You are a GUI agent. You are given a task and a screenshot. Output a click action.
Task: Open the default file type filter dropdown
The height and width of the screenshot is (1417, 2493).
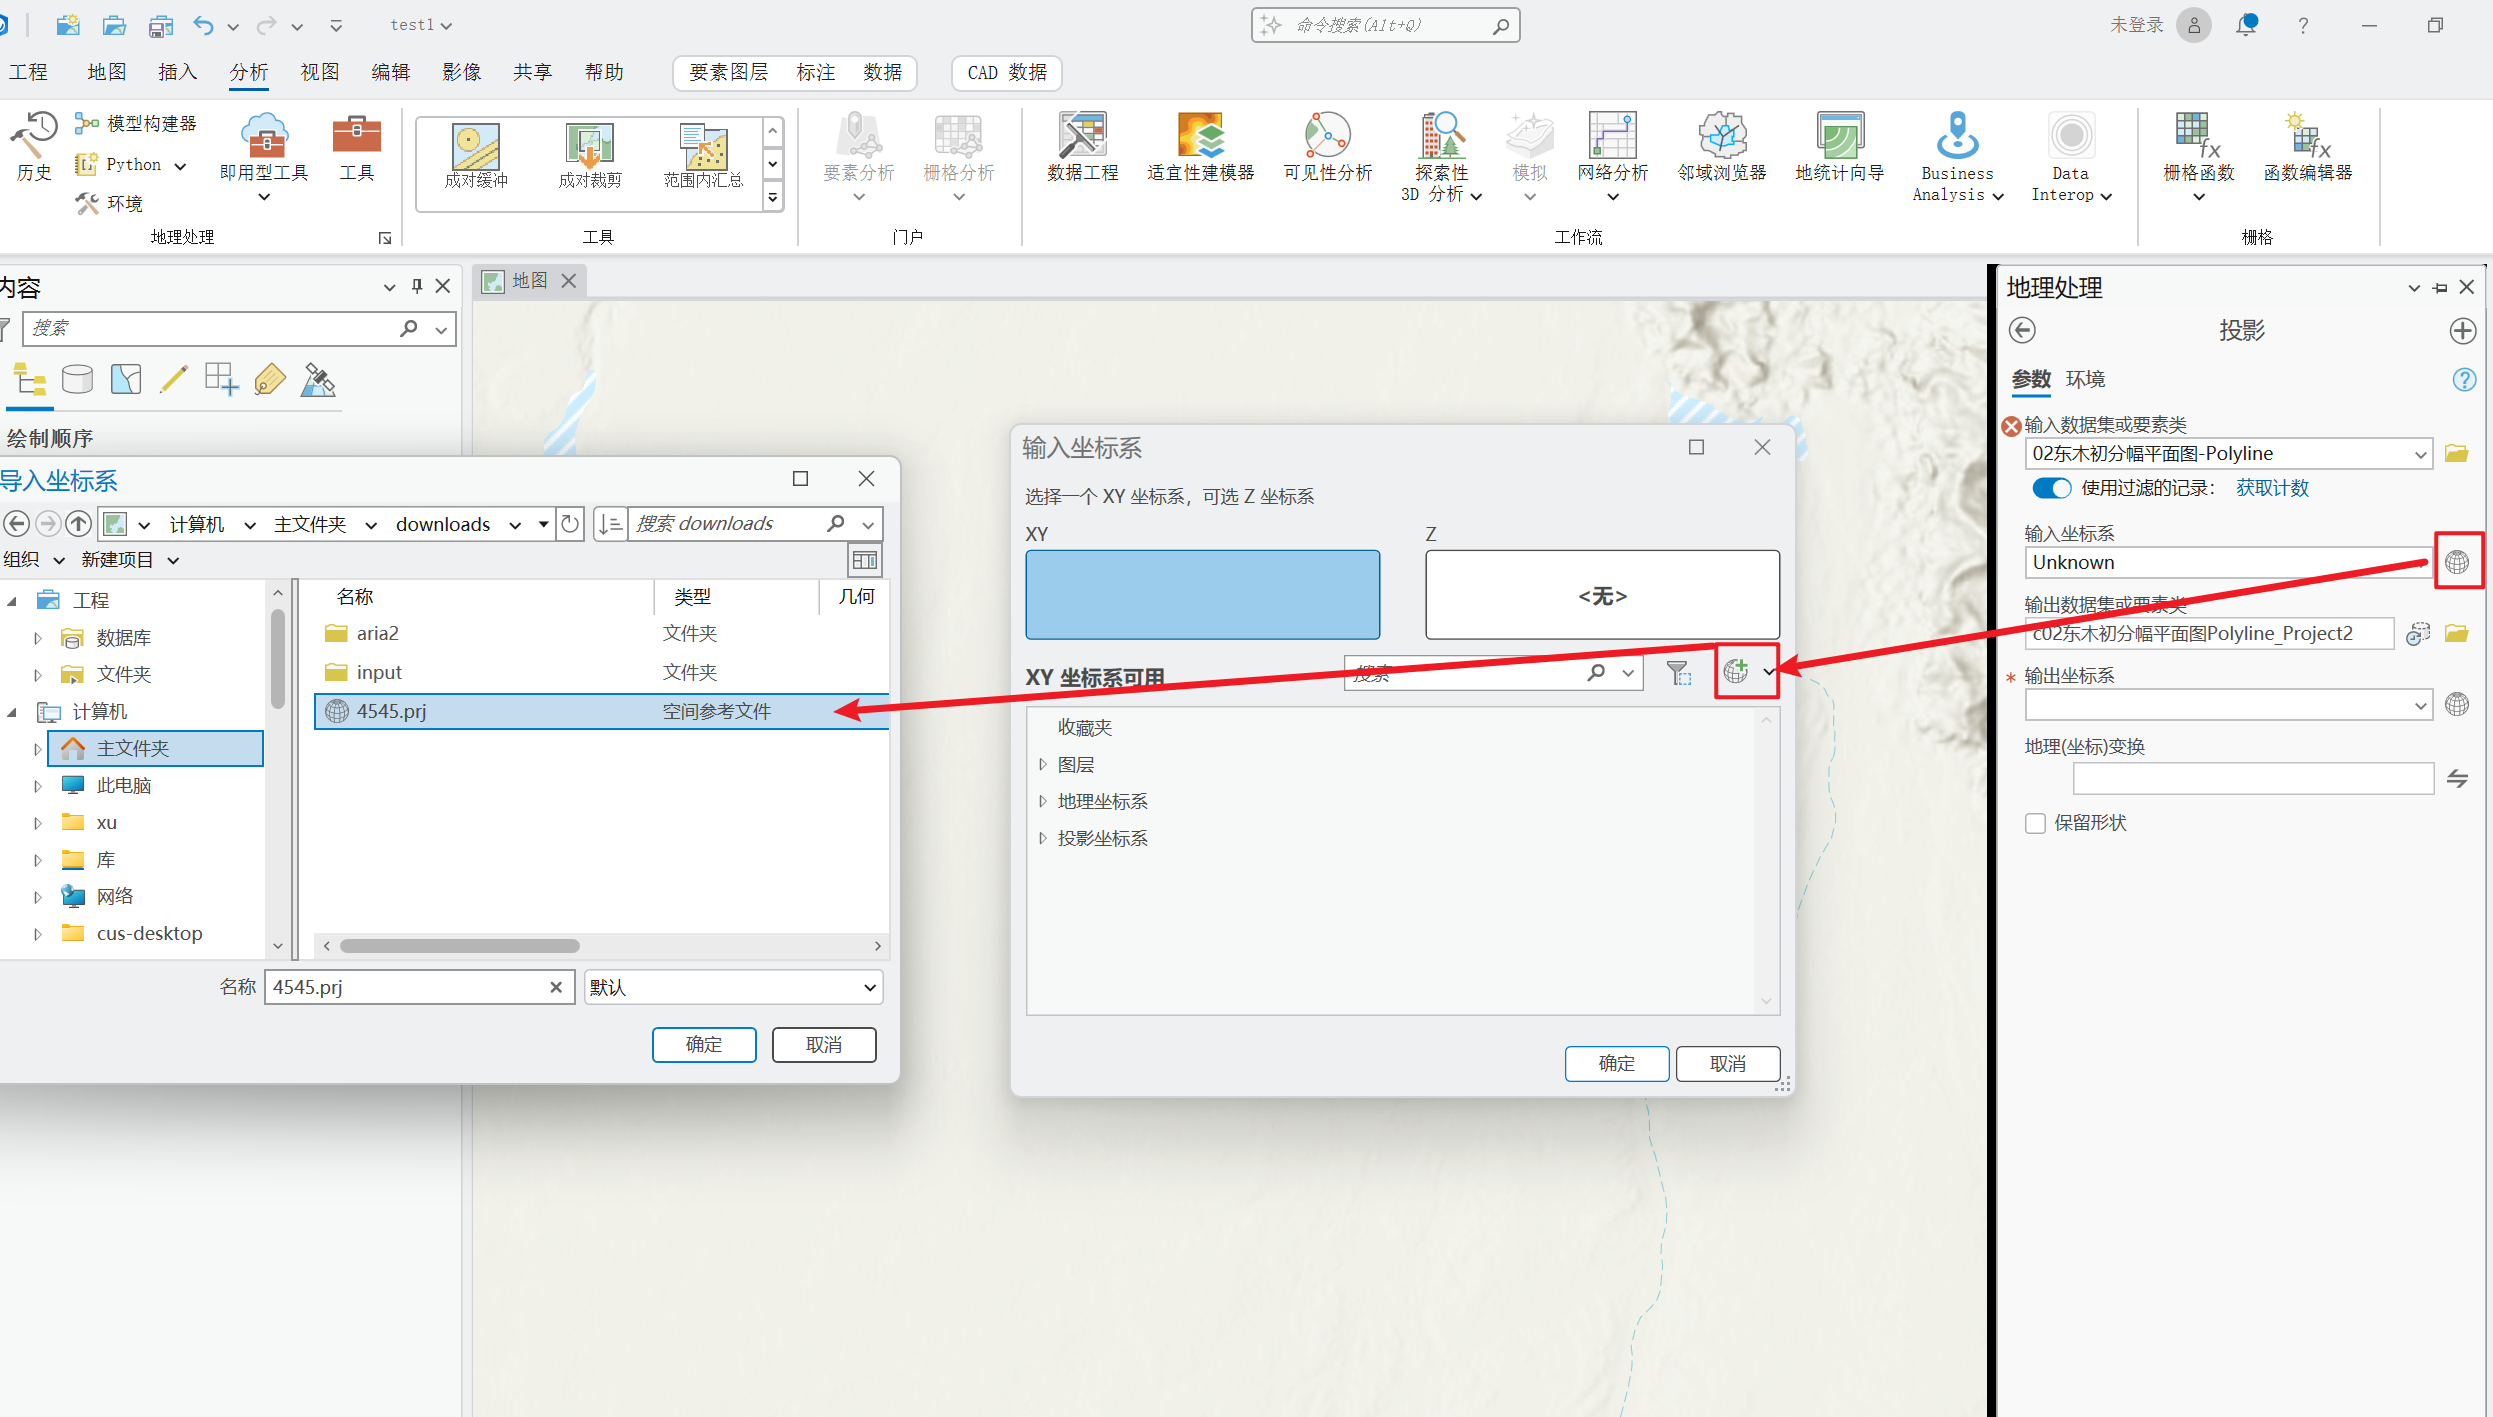pyautogui.click(x=869, y=988)
